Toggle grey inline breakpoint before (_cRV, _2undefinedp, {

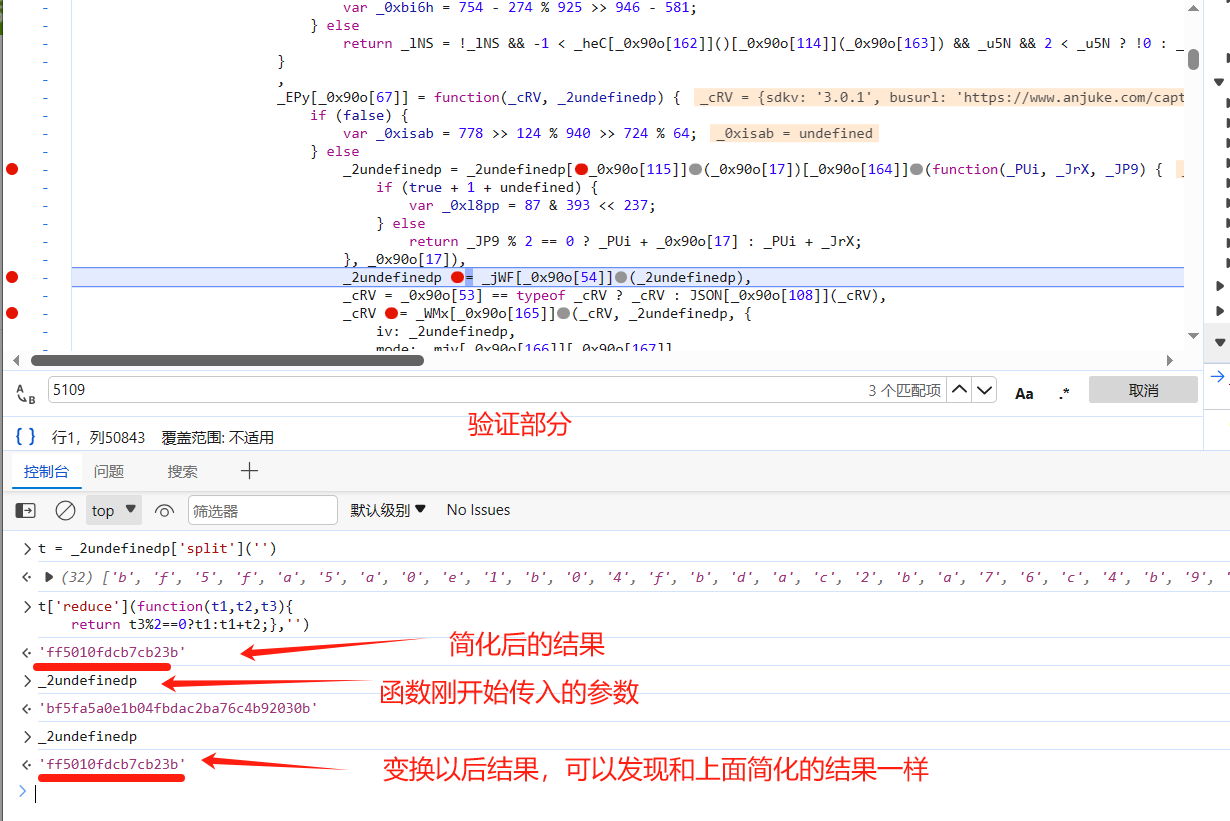[564, 313]
